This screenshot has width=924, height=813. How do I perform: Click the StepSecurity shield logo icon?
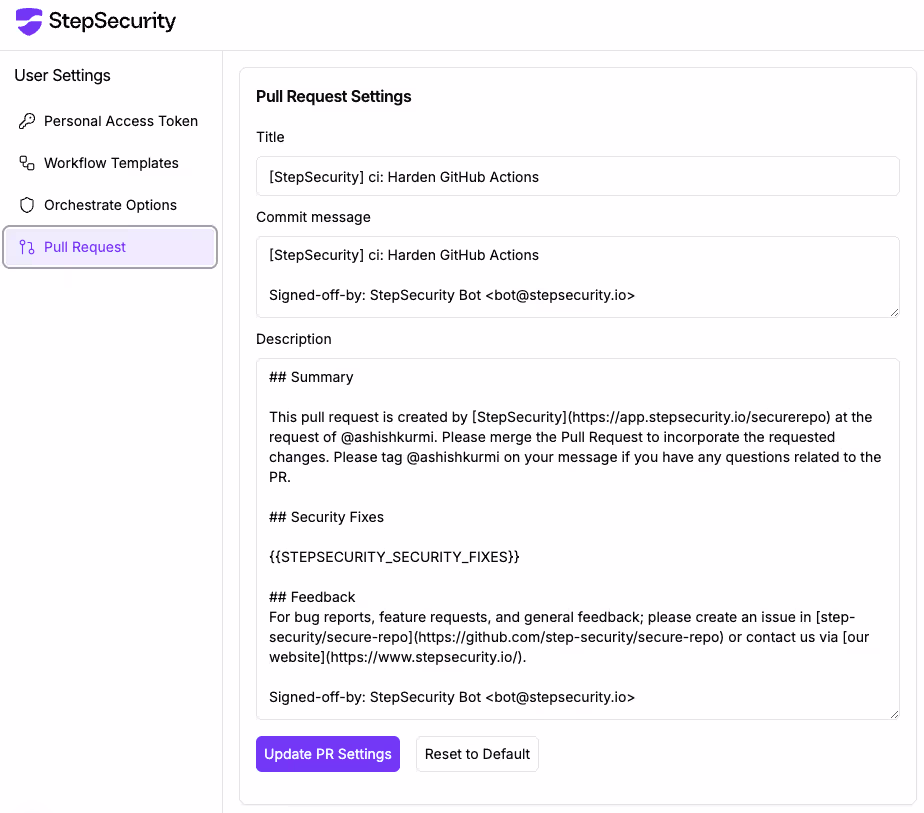pos(29,22)
